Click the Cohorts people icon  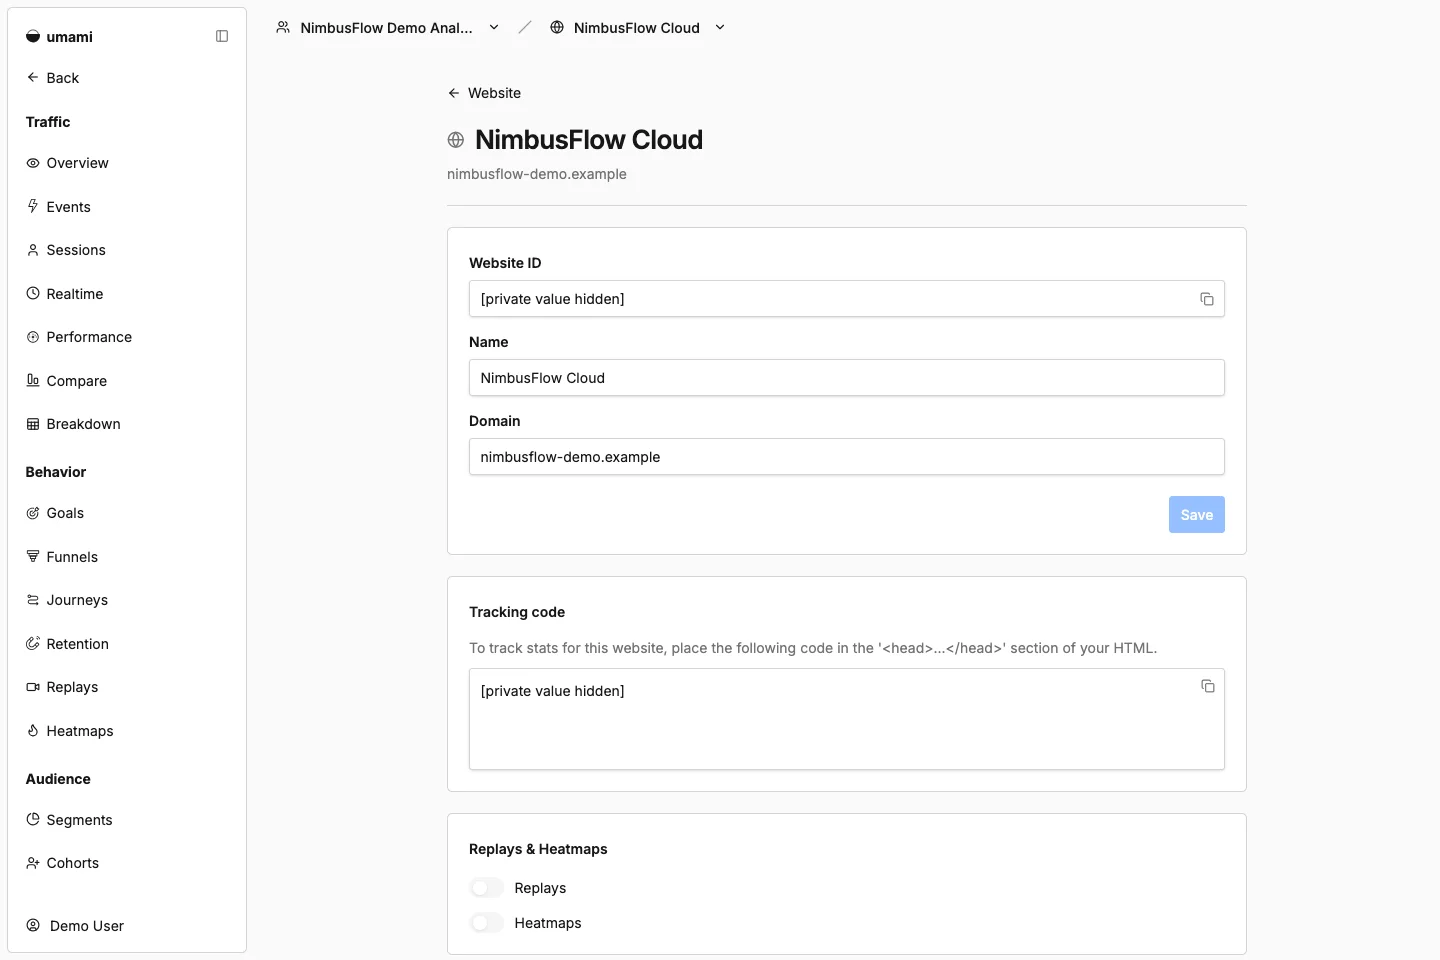point(33,863)
